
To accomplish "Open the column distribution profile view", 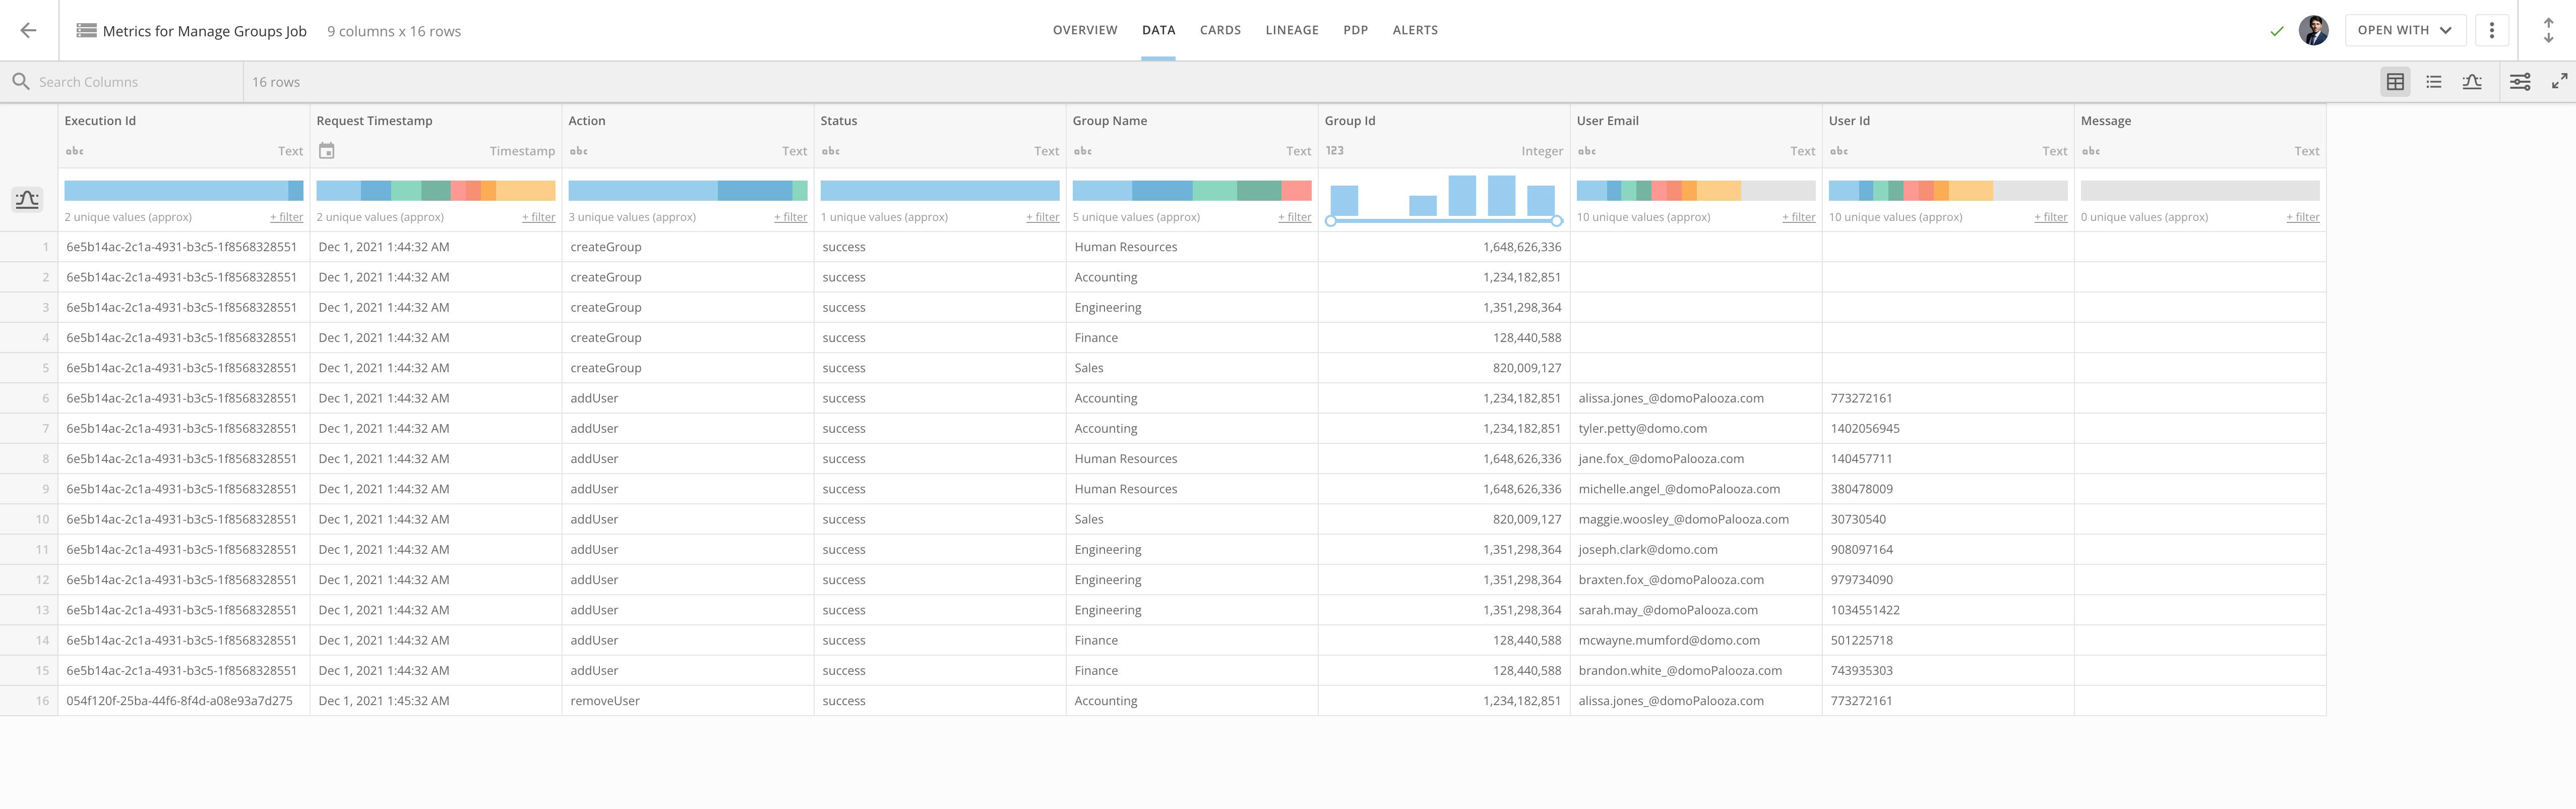I will pos(2473,81).
